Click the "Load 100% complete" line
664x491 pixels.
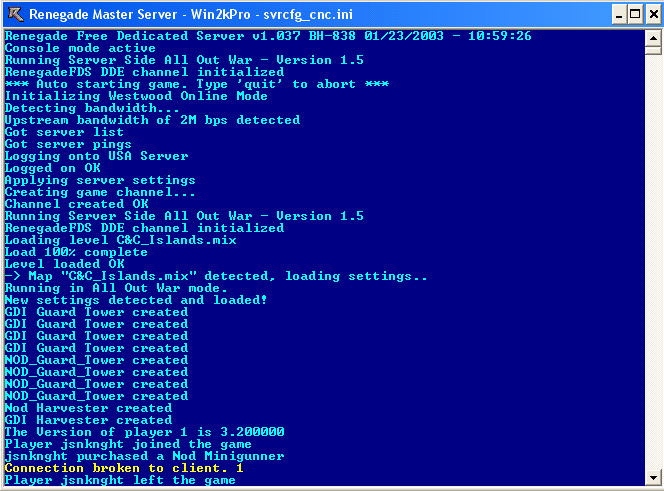pyautogui.click(x=77, y=252)
